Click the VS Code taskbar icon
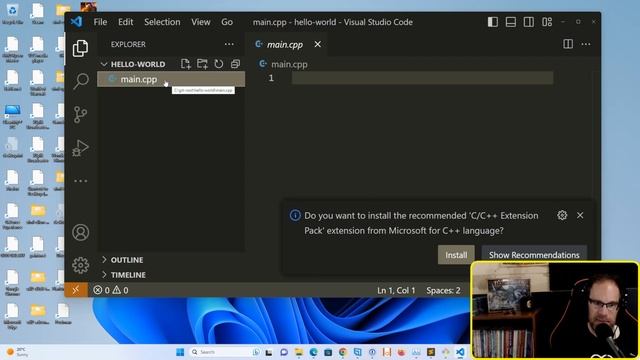Image resolution: width=640 pixels, height=360 pixels. coord(460,352)
